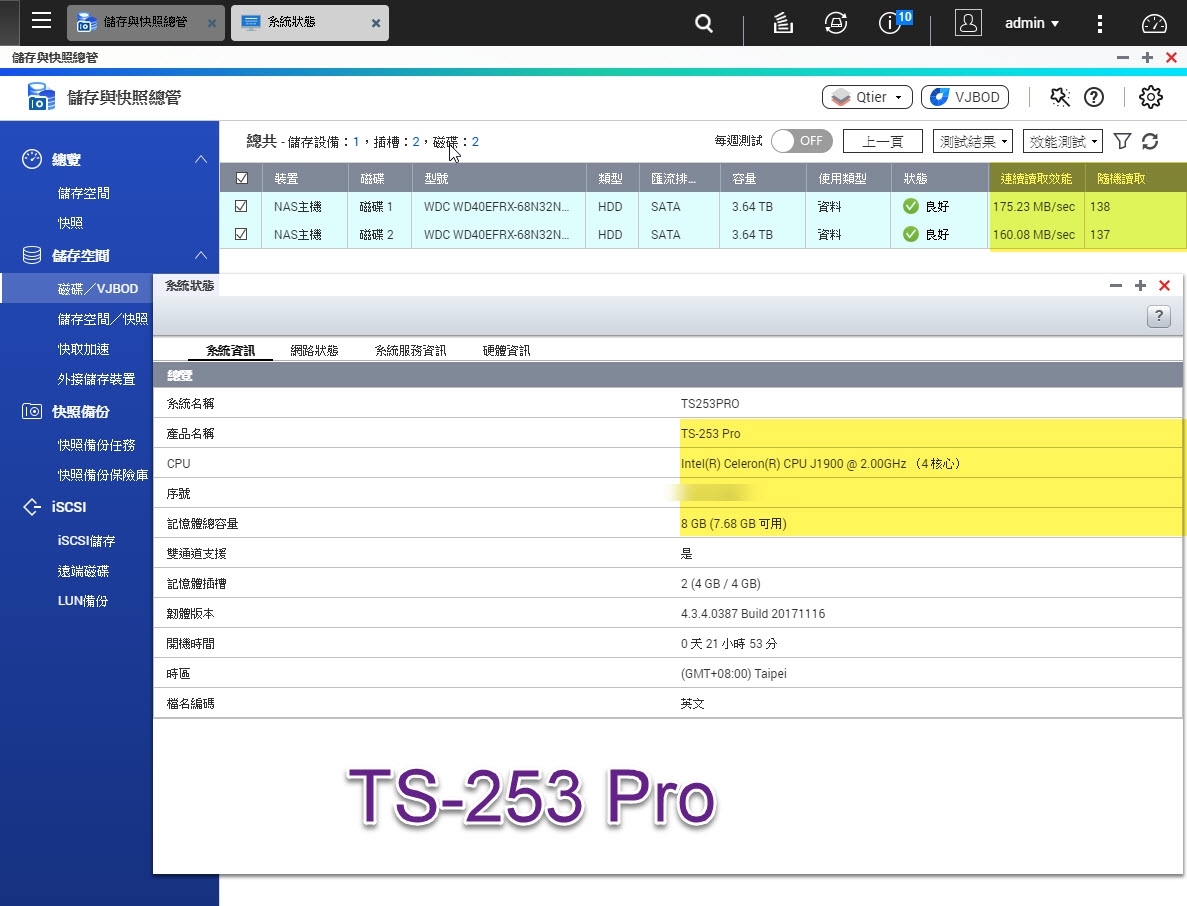The image size is (1187, 906).
Task: Close the 儲存與快照總管 taskbar tab
Action: pyautogui.click(x=212, y=23)
